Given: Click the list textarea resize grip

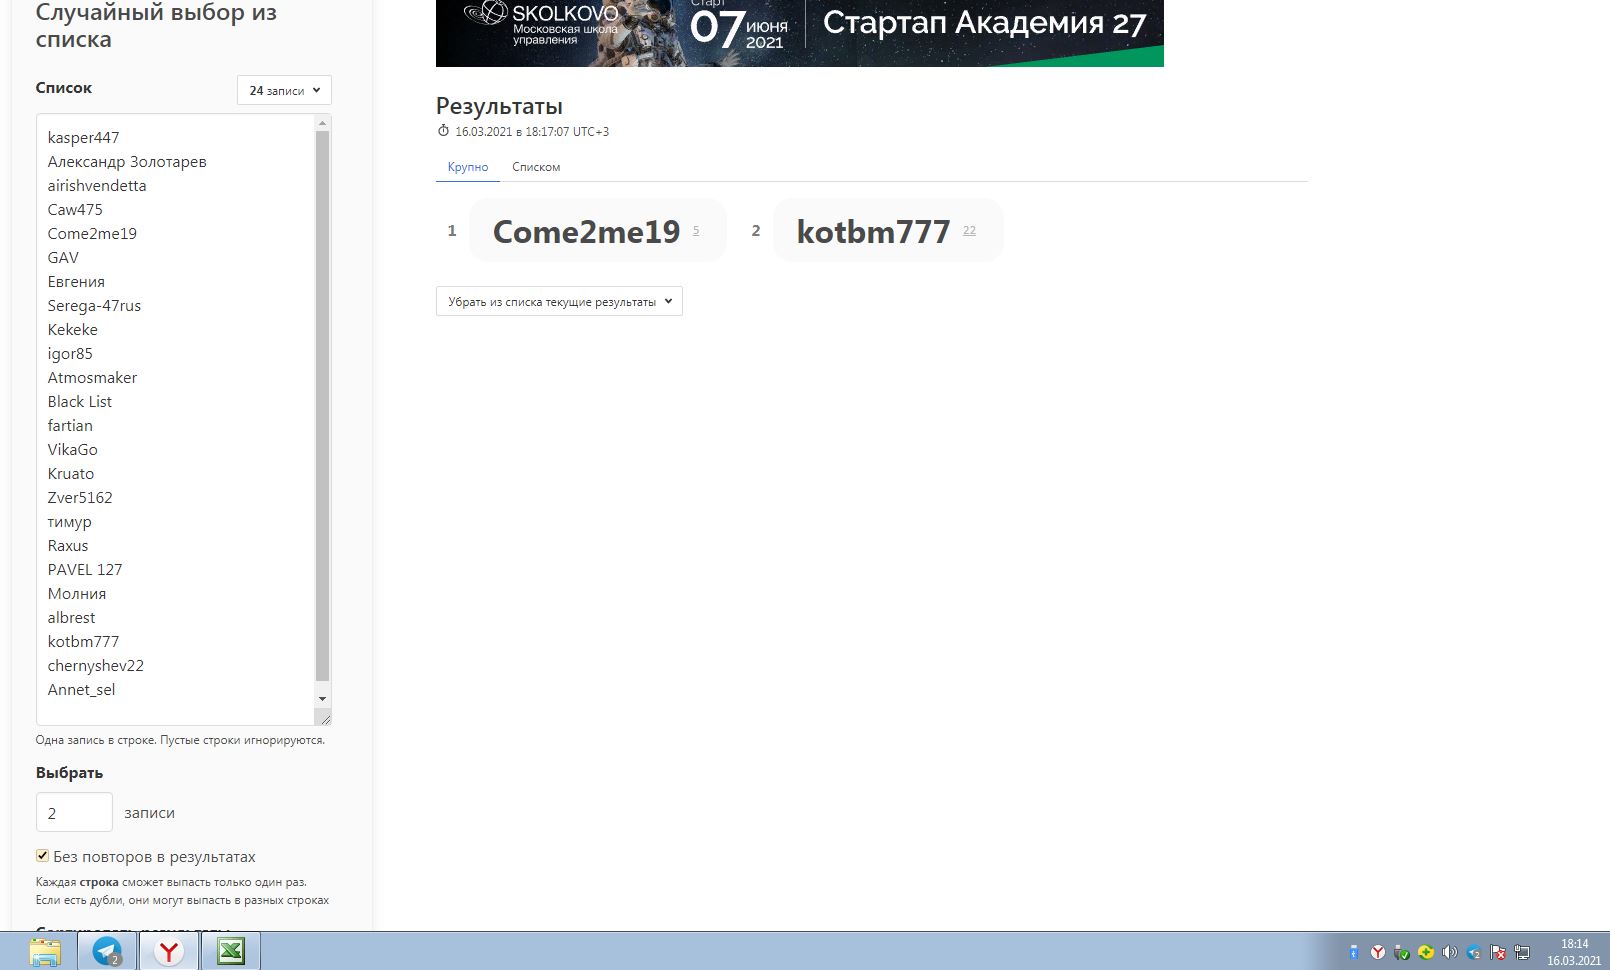Looking at the screenshot, I should click(x=324, y=718).
